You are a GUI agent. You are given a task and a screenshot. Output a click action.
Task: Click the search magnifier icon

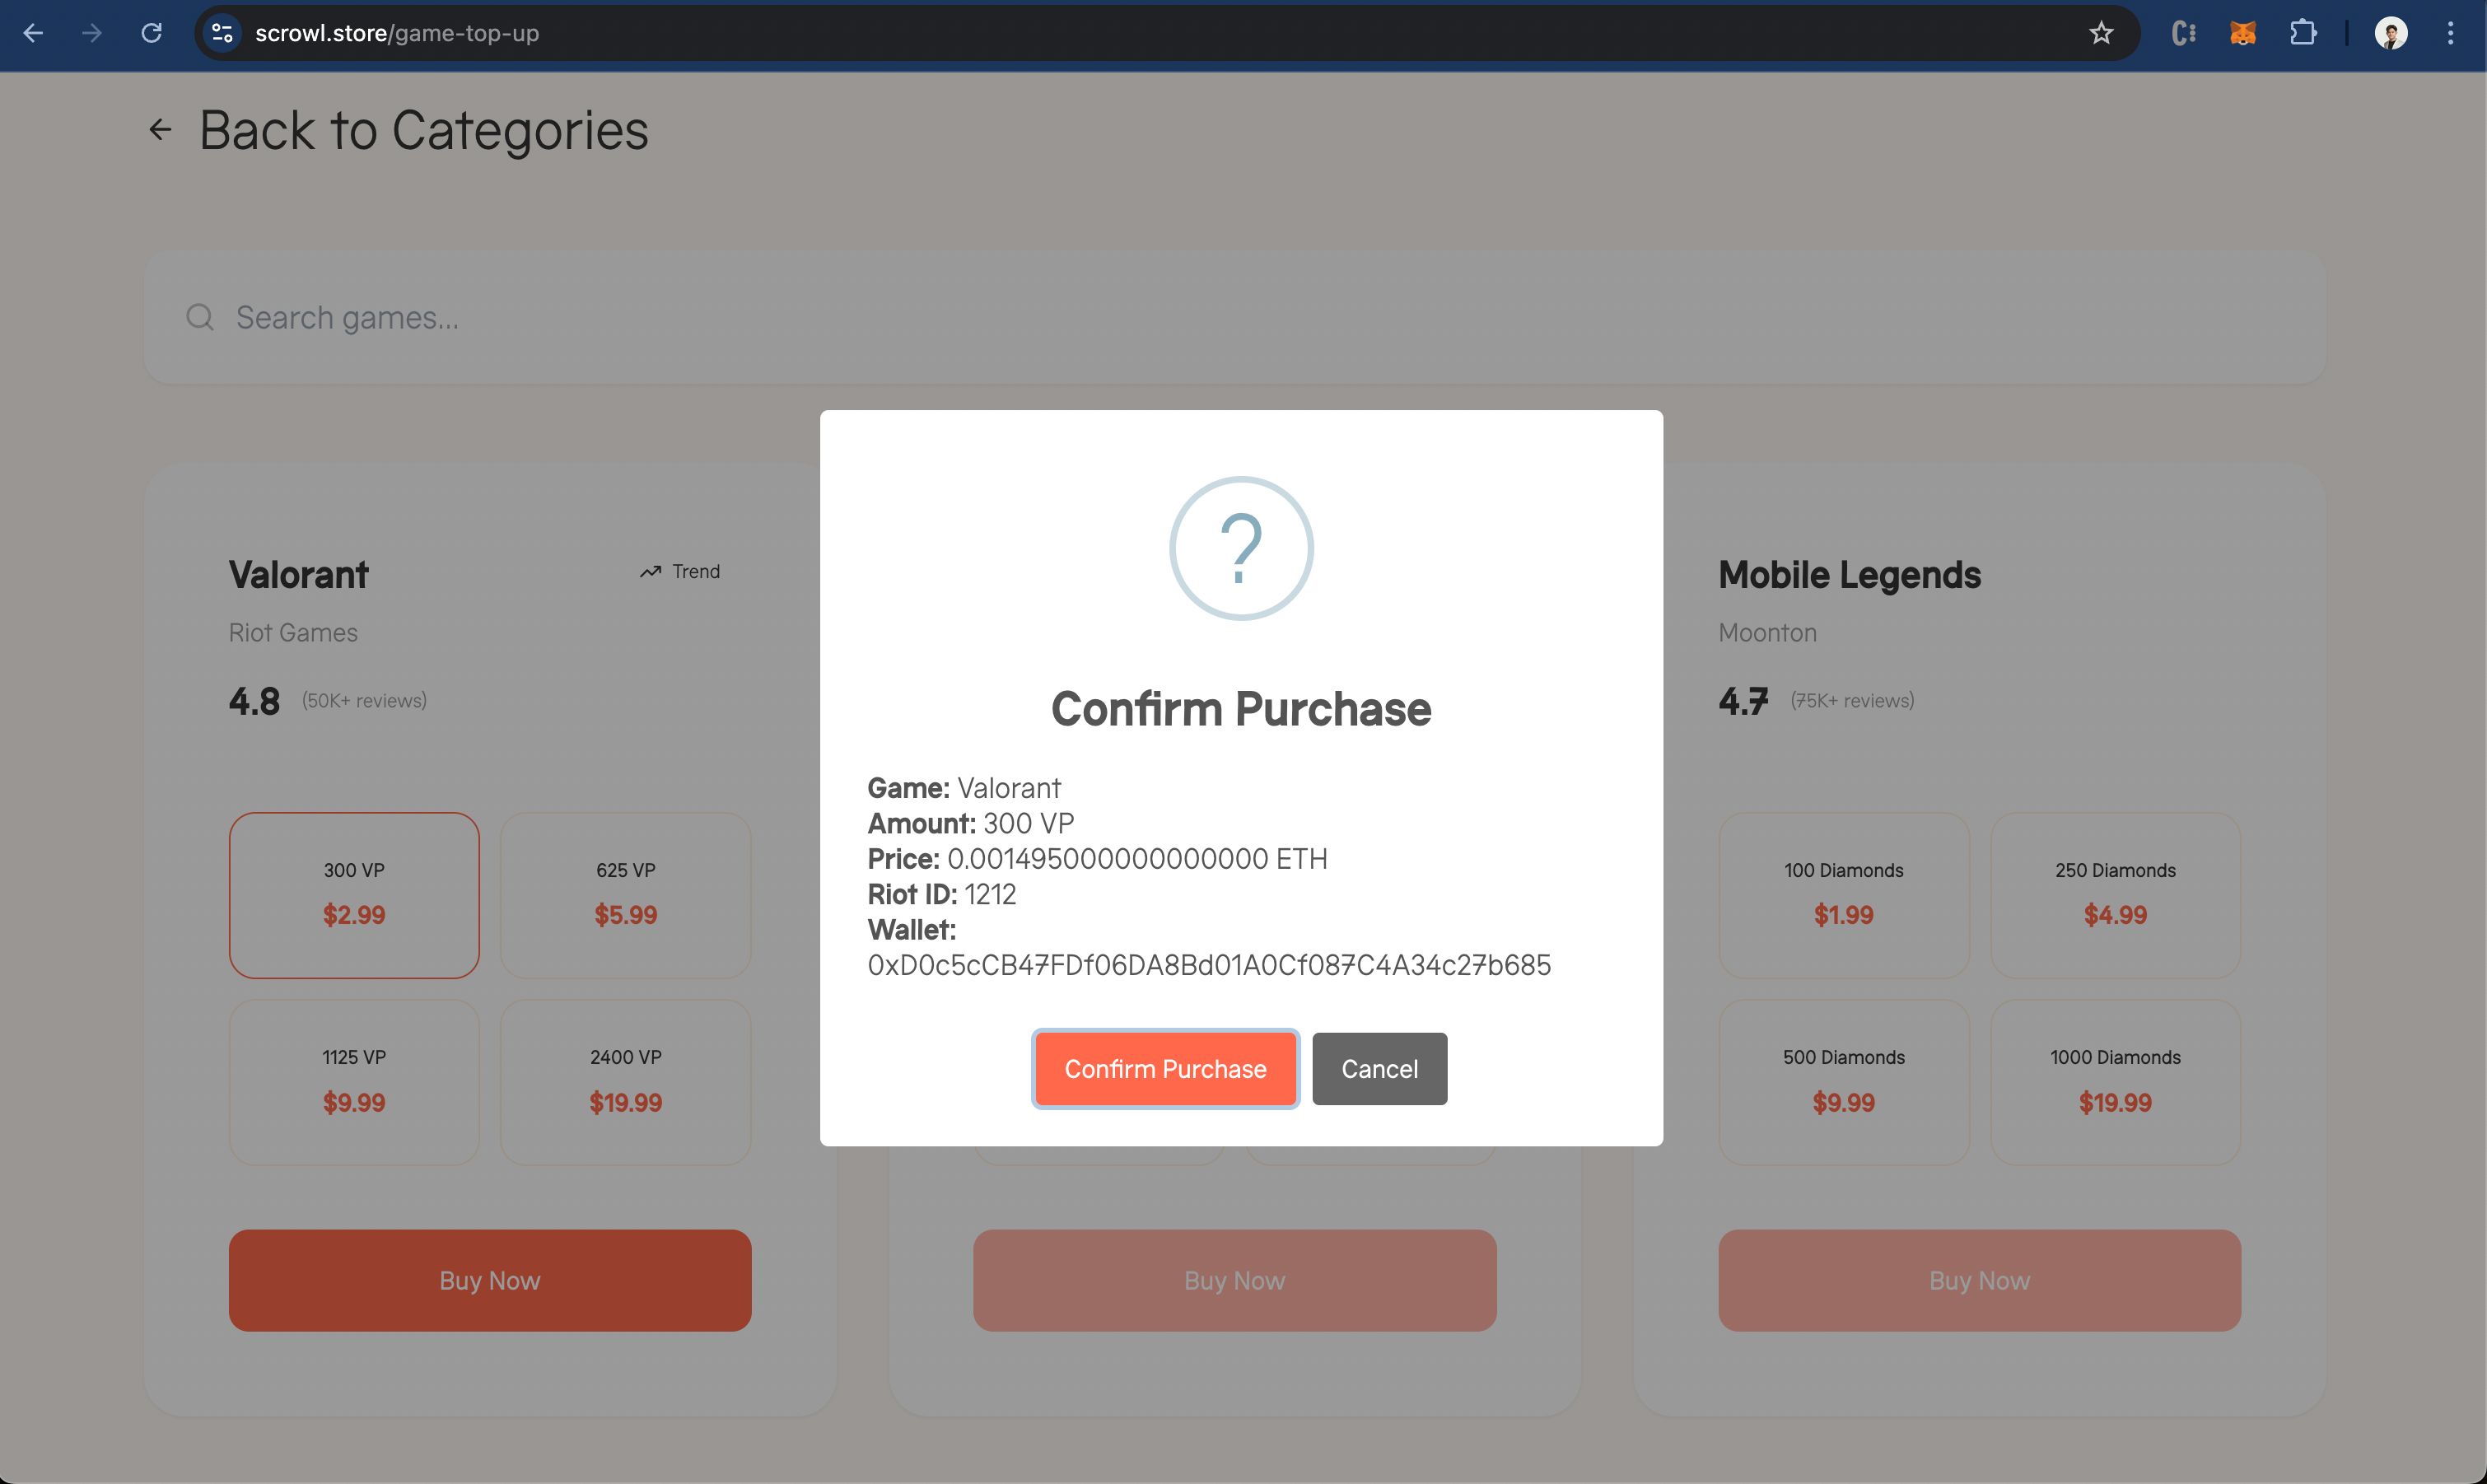click(200, 317)
